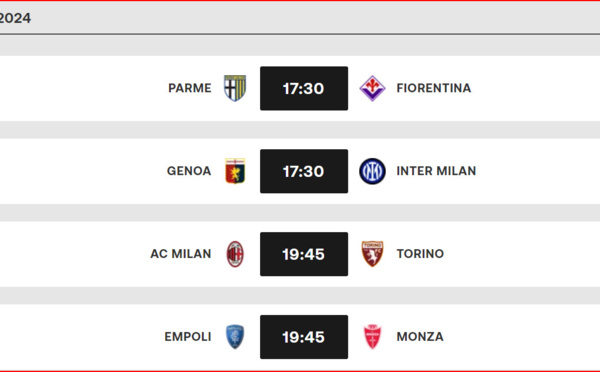Click the AC Milan crest
600x372 pixels.
[235, 254]
